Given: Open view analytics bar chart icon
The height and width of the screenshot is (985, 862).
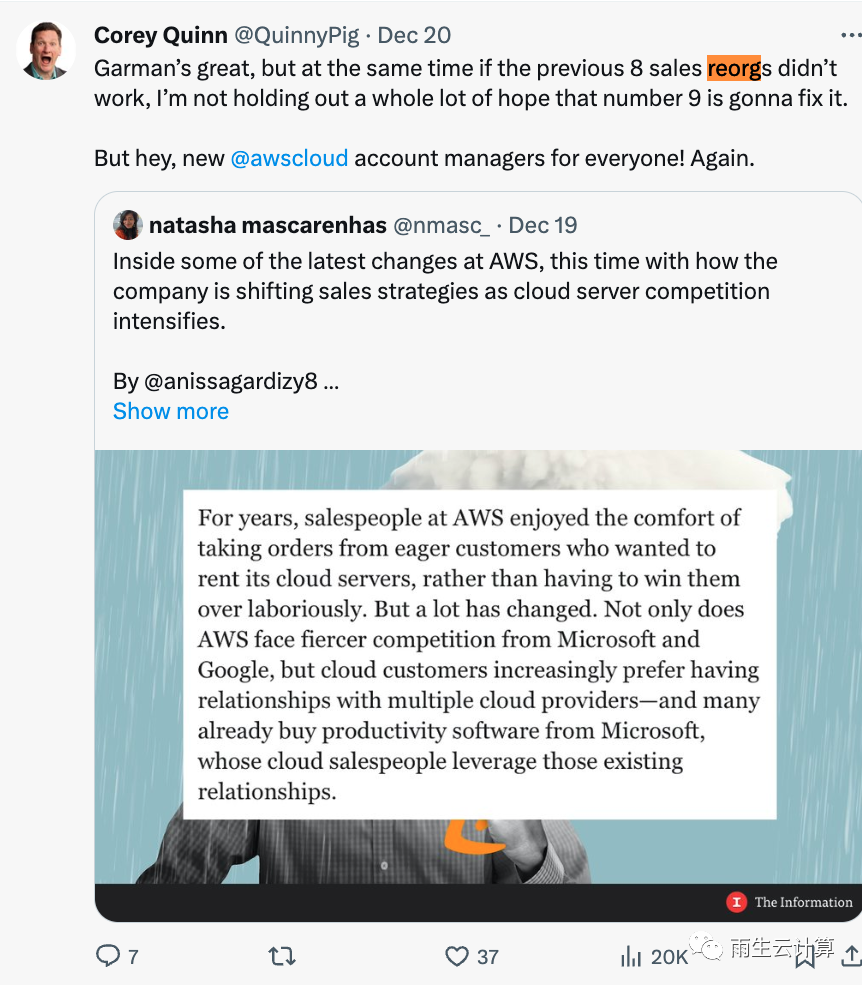Looking at the screenshot, I should (631, 956).
